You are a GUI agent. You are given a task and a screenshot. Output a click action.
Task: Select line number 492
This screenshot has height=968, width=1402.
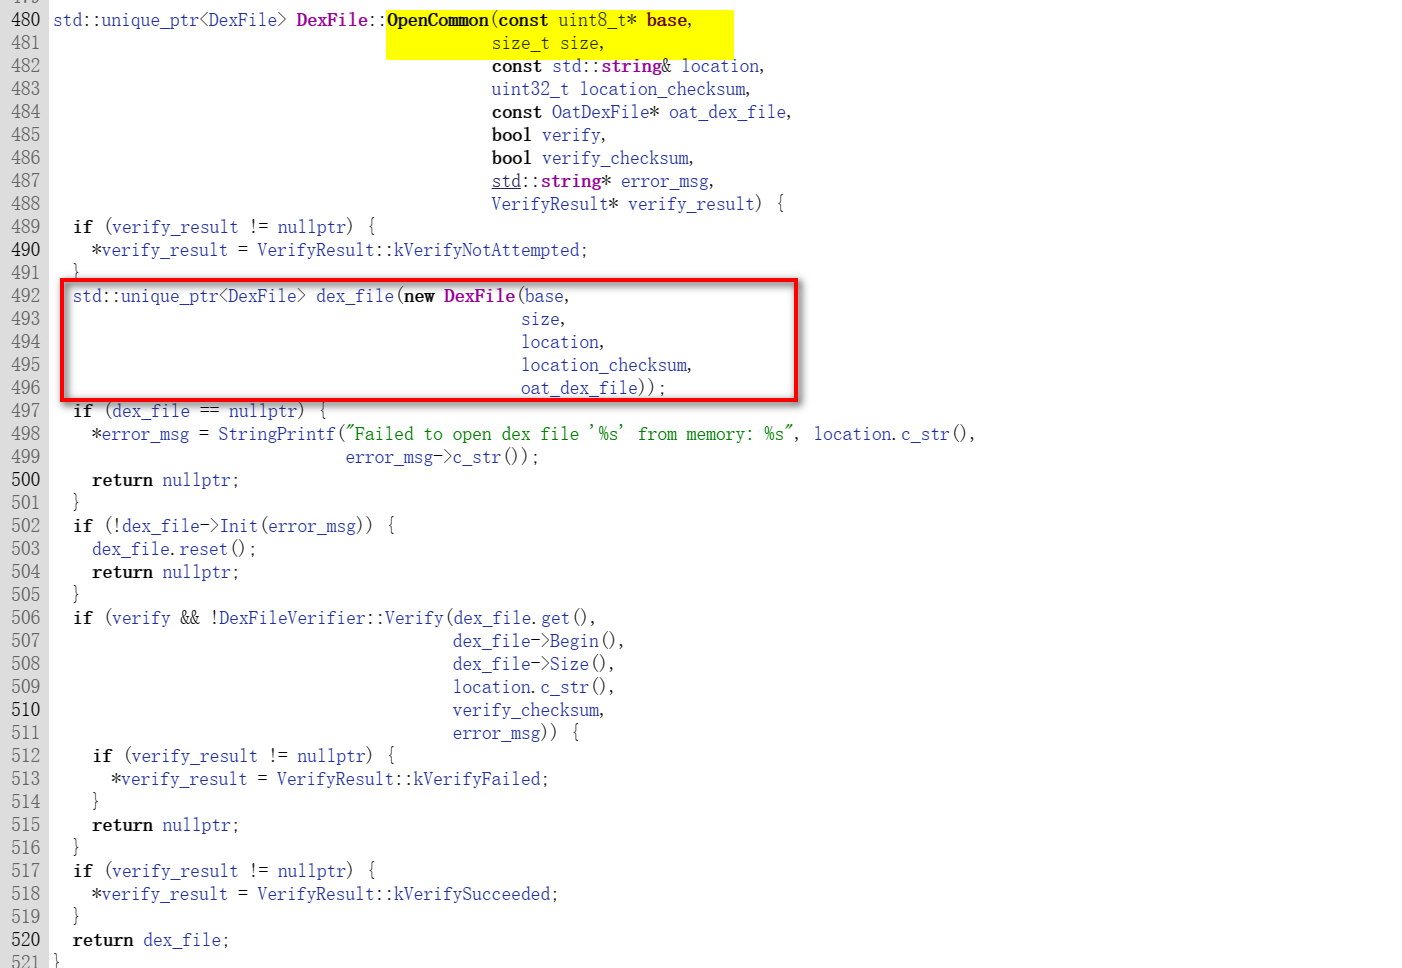pos(26,296)
